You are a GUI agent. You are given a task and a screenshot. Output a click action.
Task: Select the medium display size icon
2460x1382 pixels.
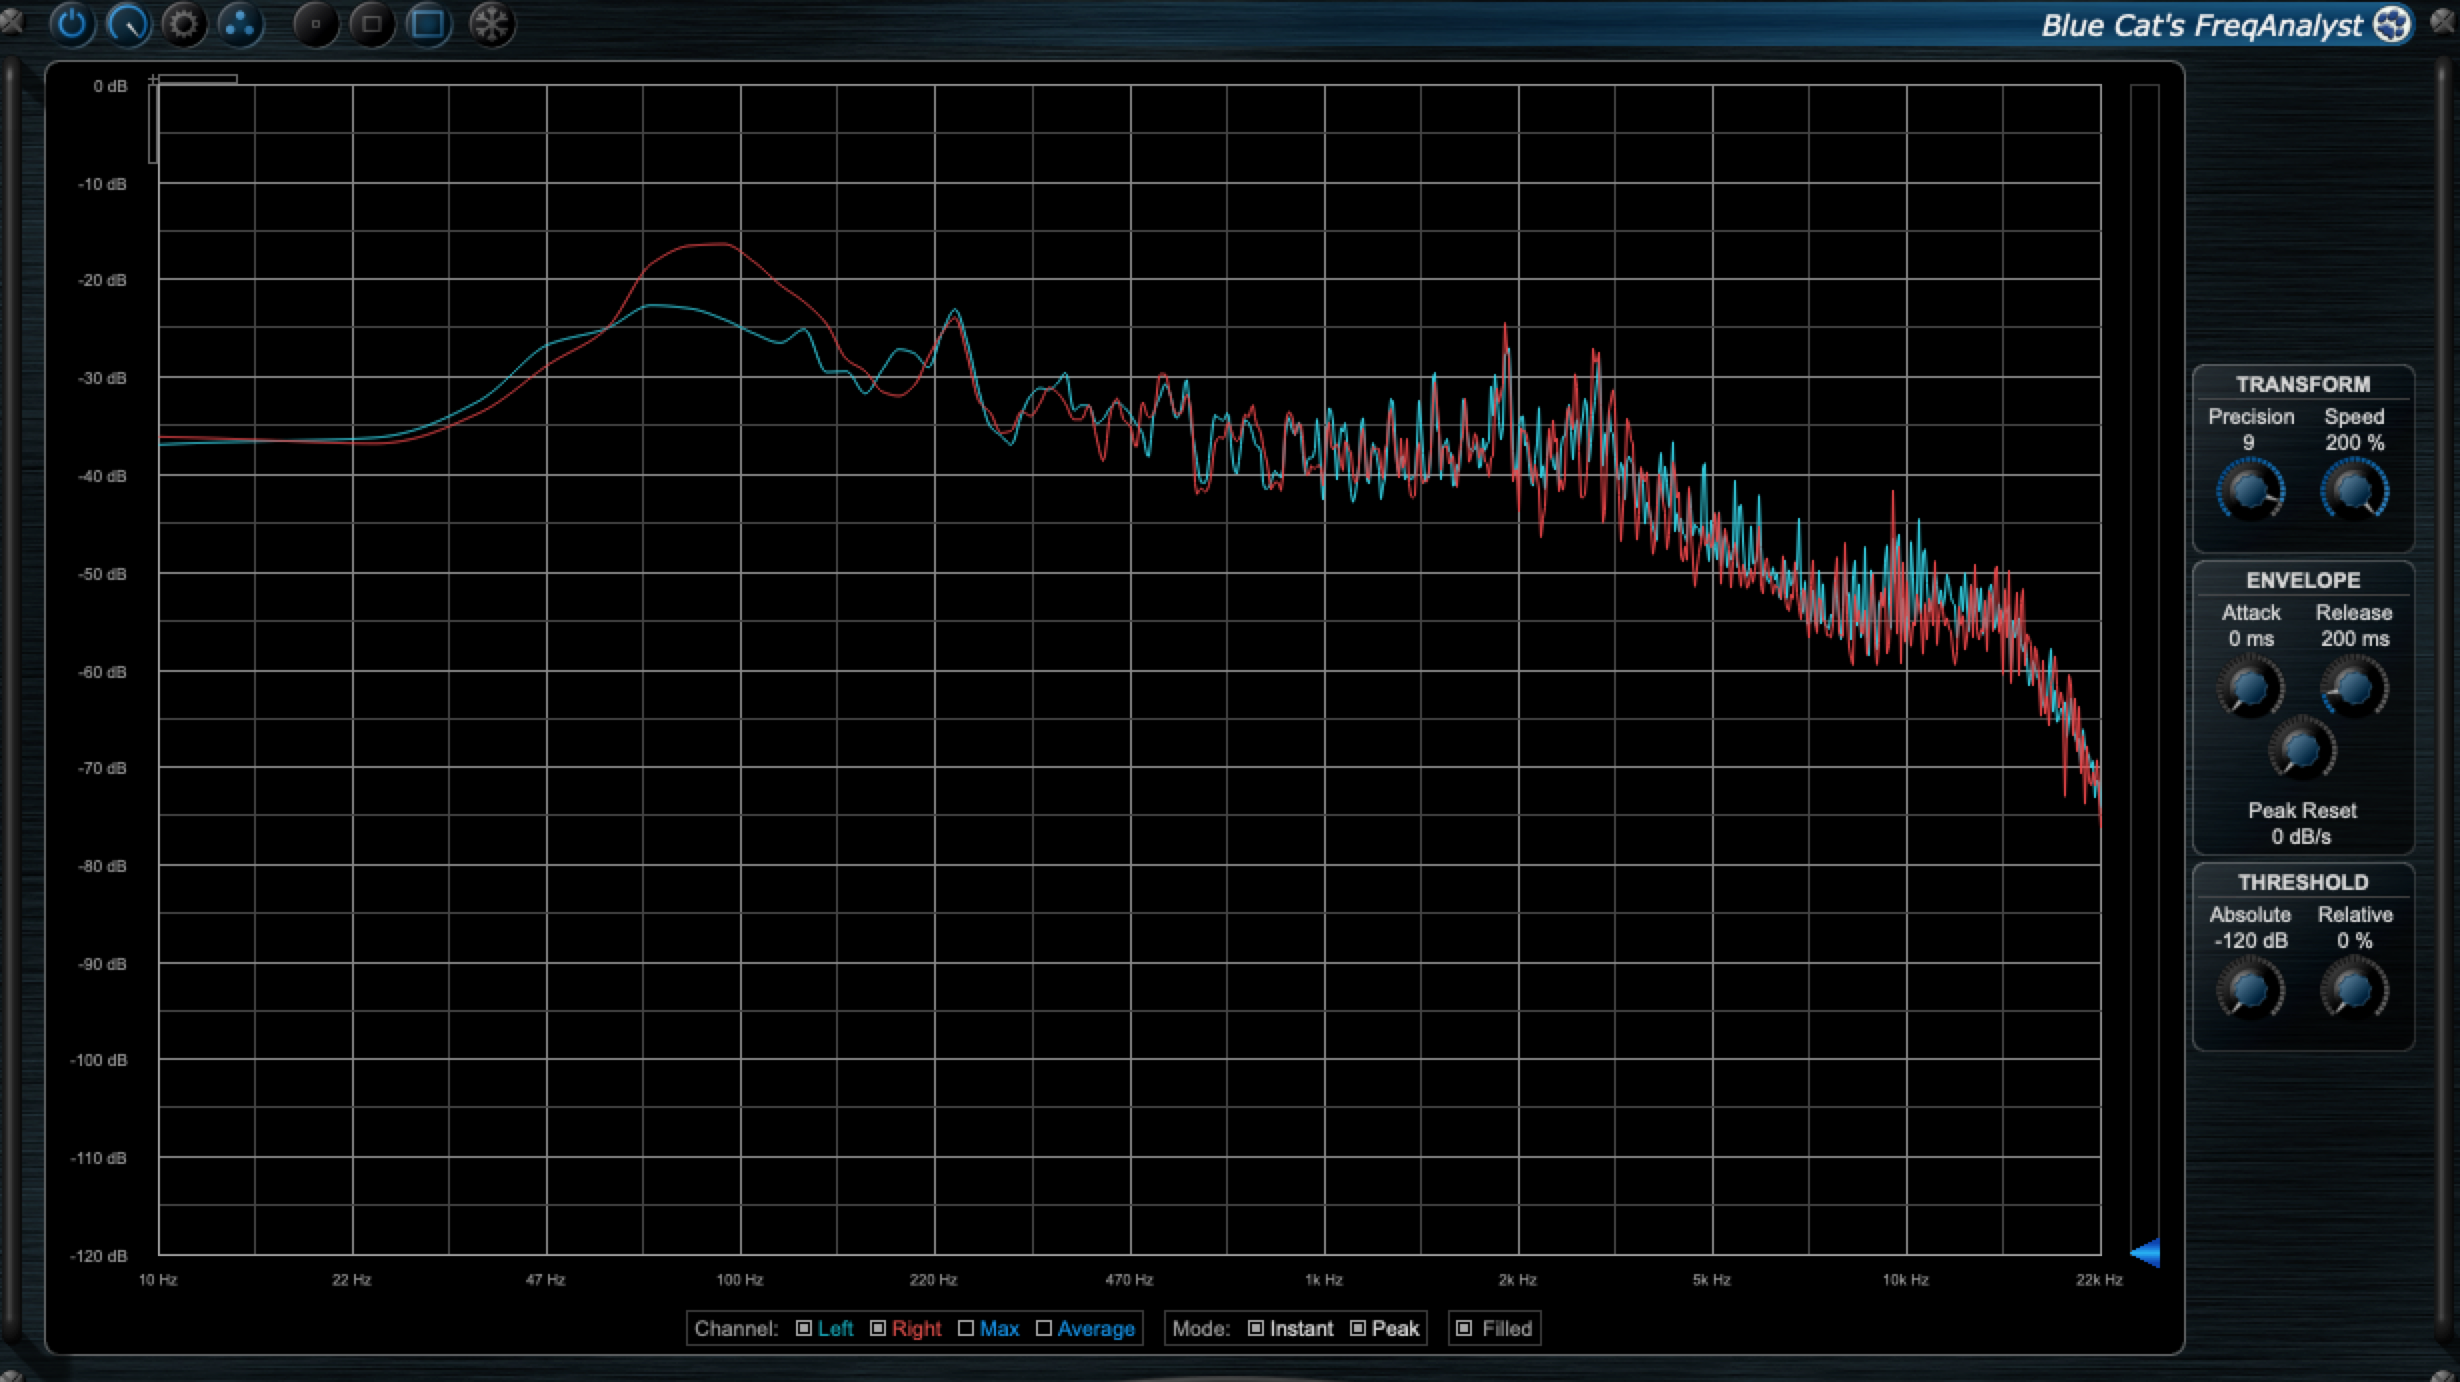coord(372,24)
